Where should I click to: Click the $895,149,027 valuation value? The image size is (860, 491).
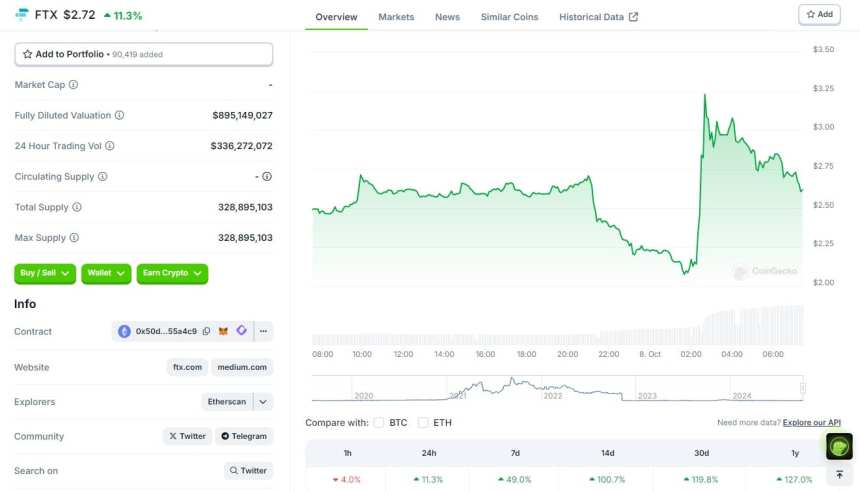[242, 115]
